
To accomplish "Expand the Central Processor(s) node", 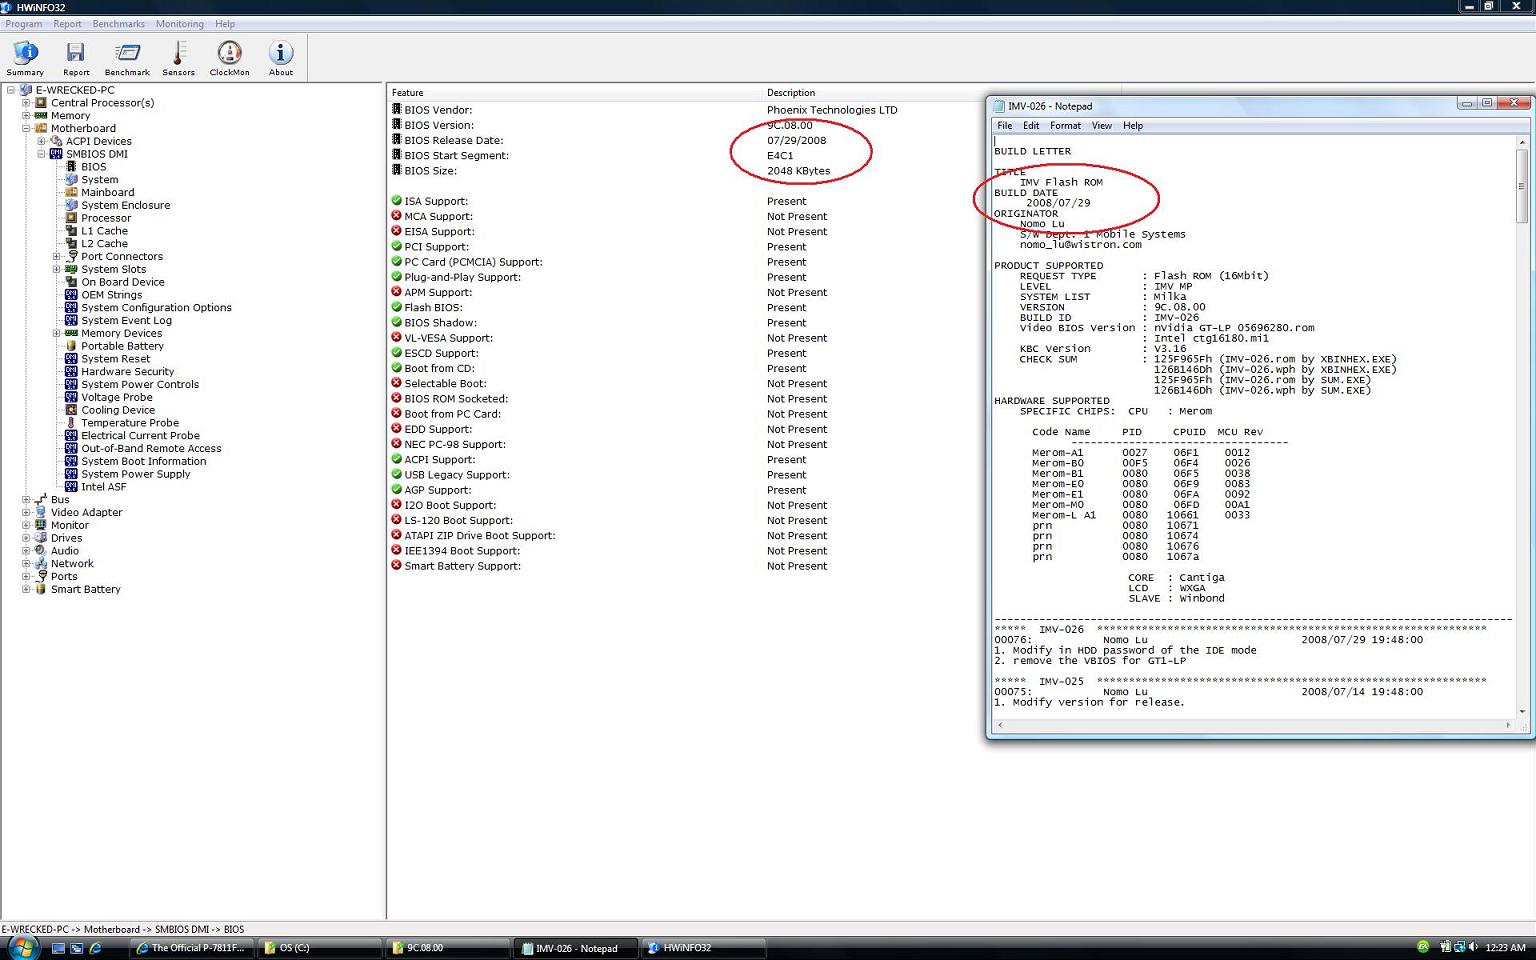I will click(26, 103).
